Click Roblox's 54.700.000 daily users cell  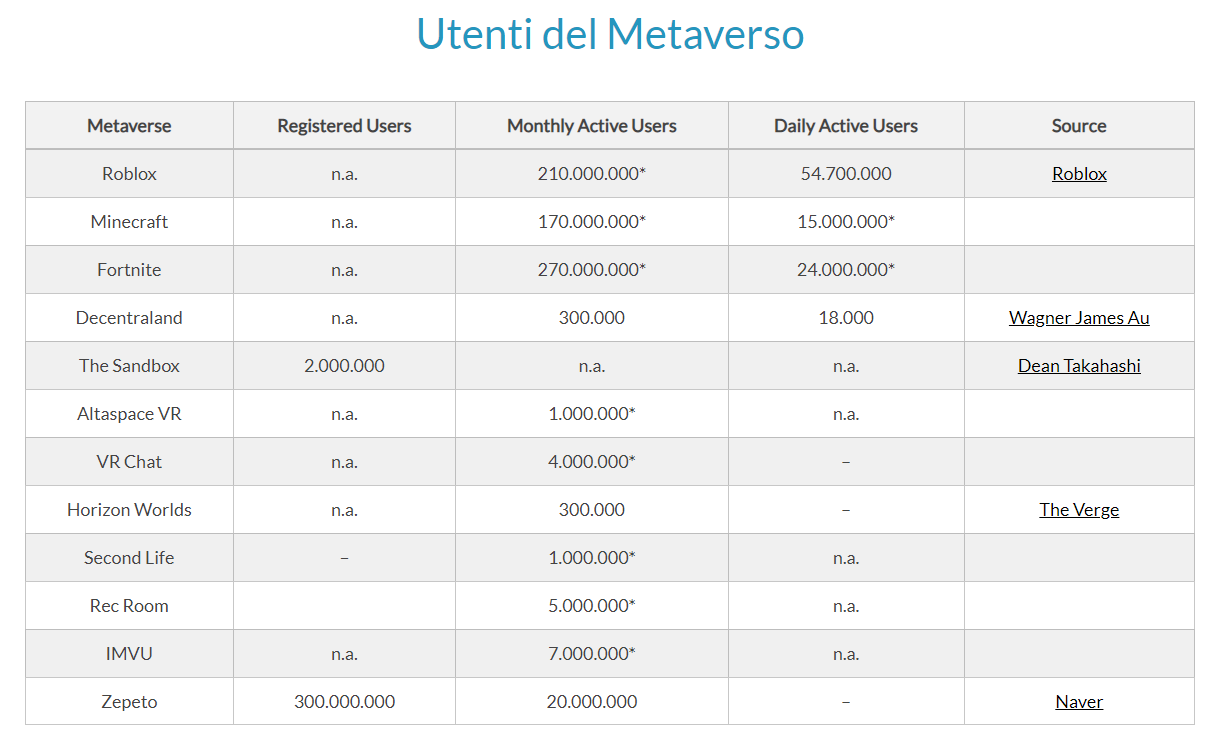click(846, 174)
